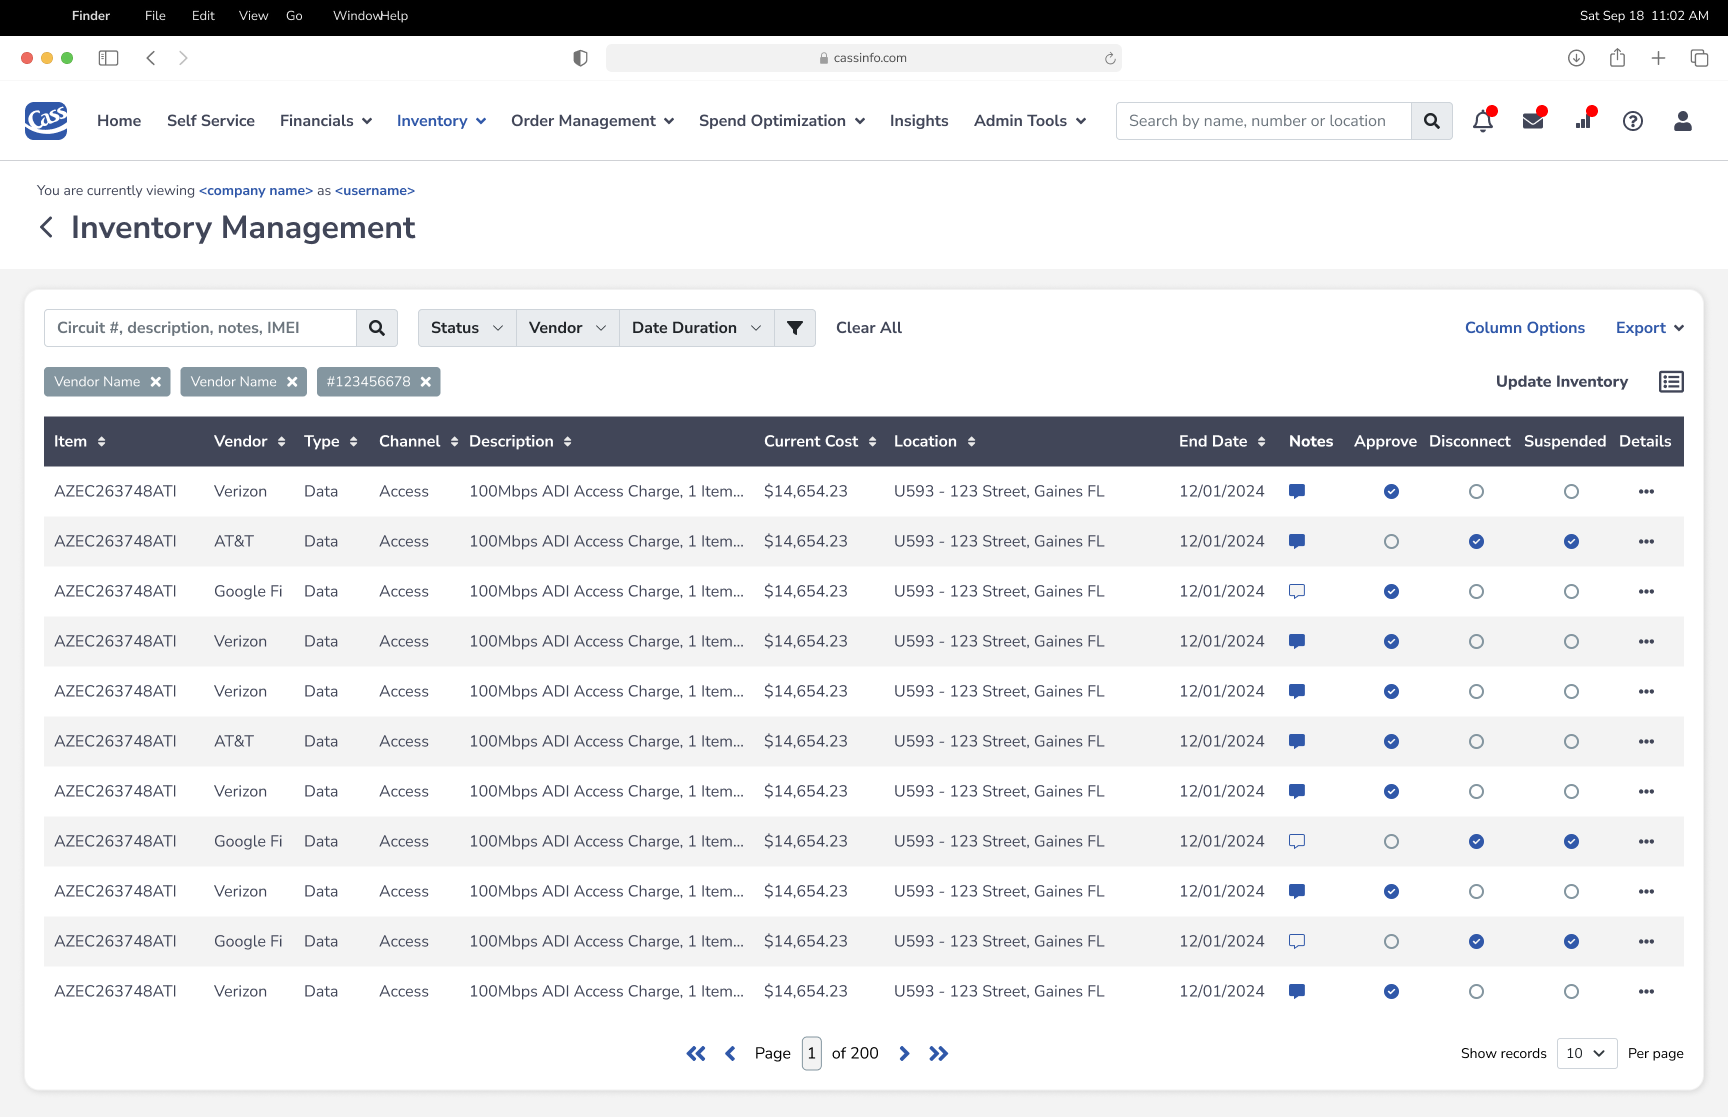Screen dimensions: 1728x1117
Task: Open the Date Duration dropdown
Action: (x=696, y=328)
